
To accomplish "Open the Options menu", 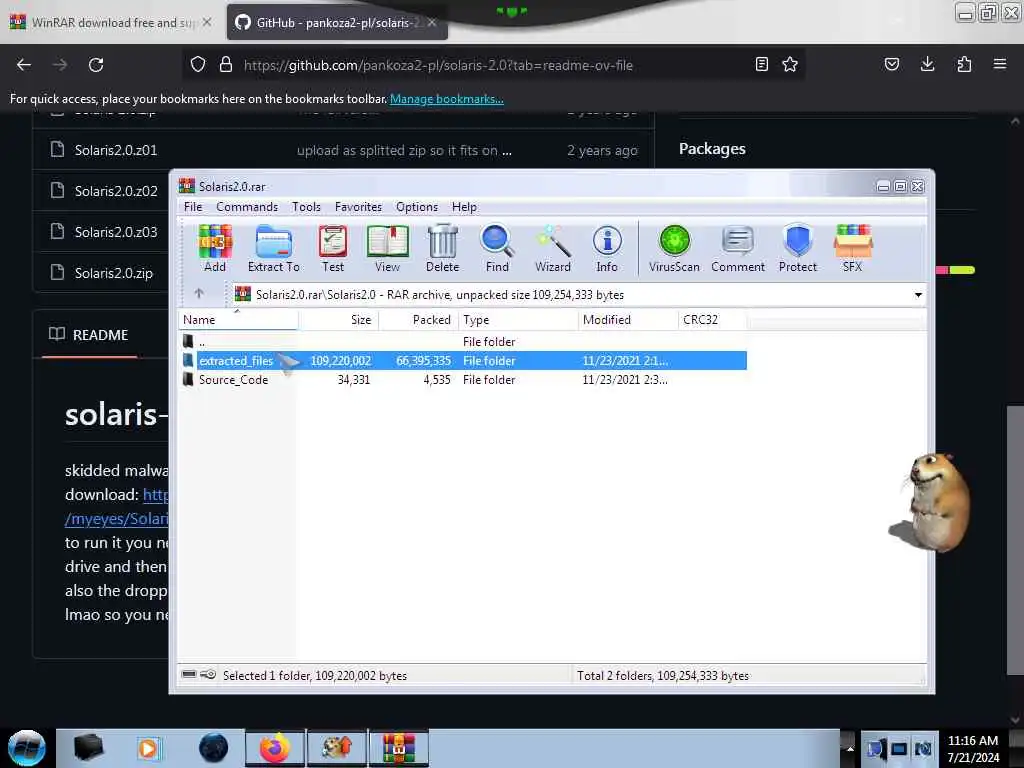I will click(417, 206).
